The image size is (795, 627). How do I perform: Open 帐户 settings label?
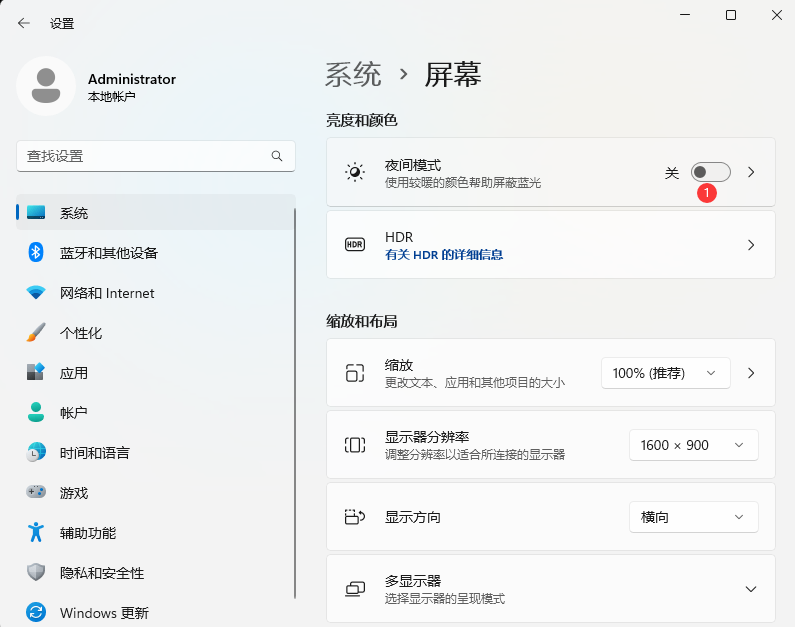click(74, 413)
